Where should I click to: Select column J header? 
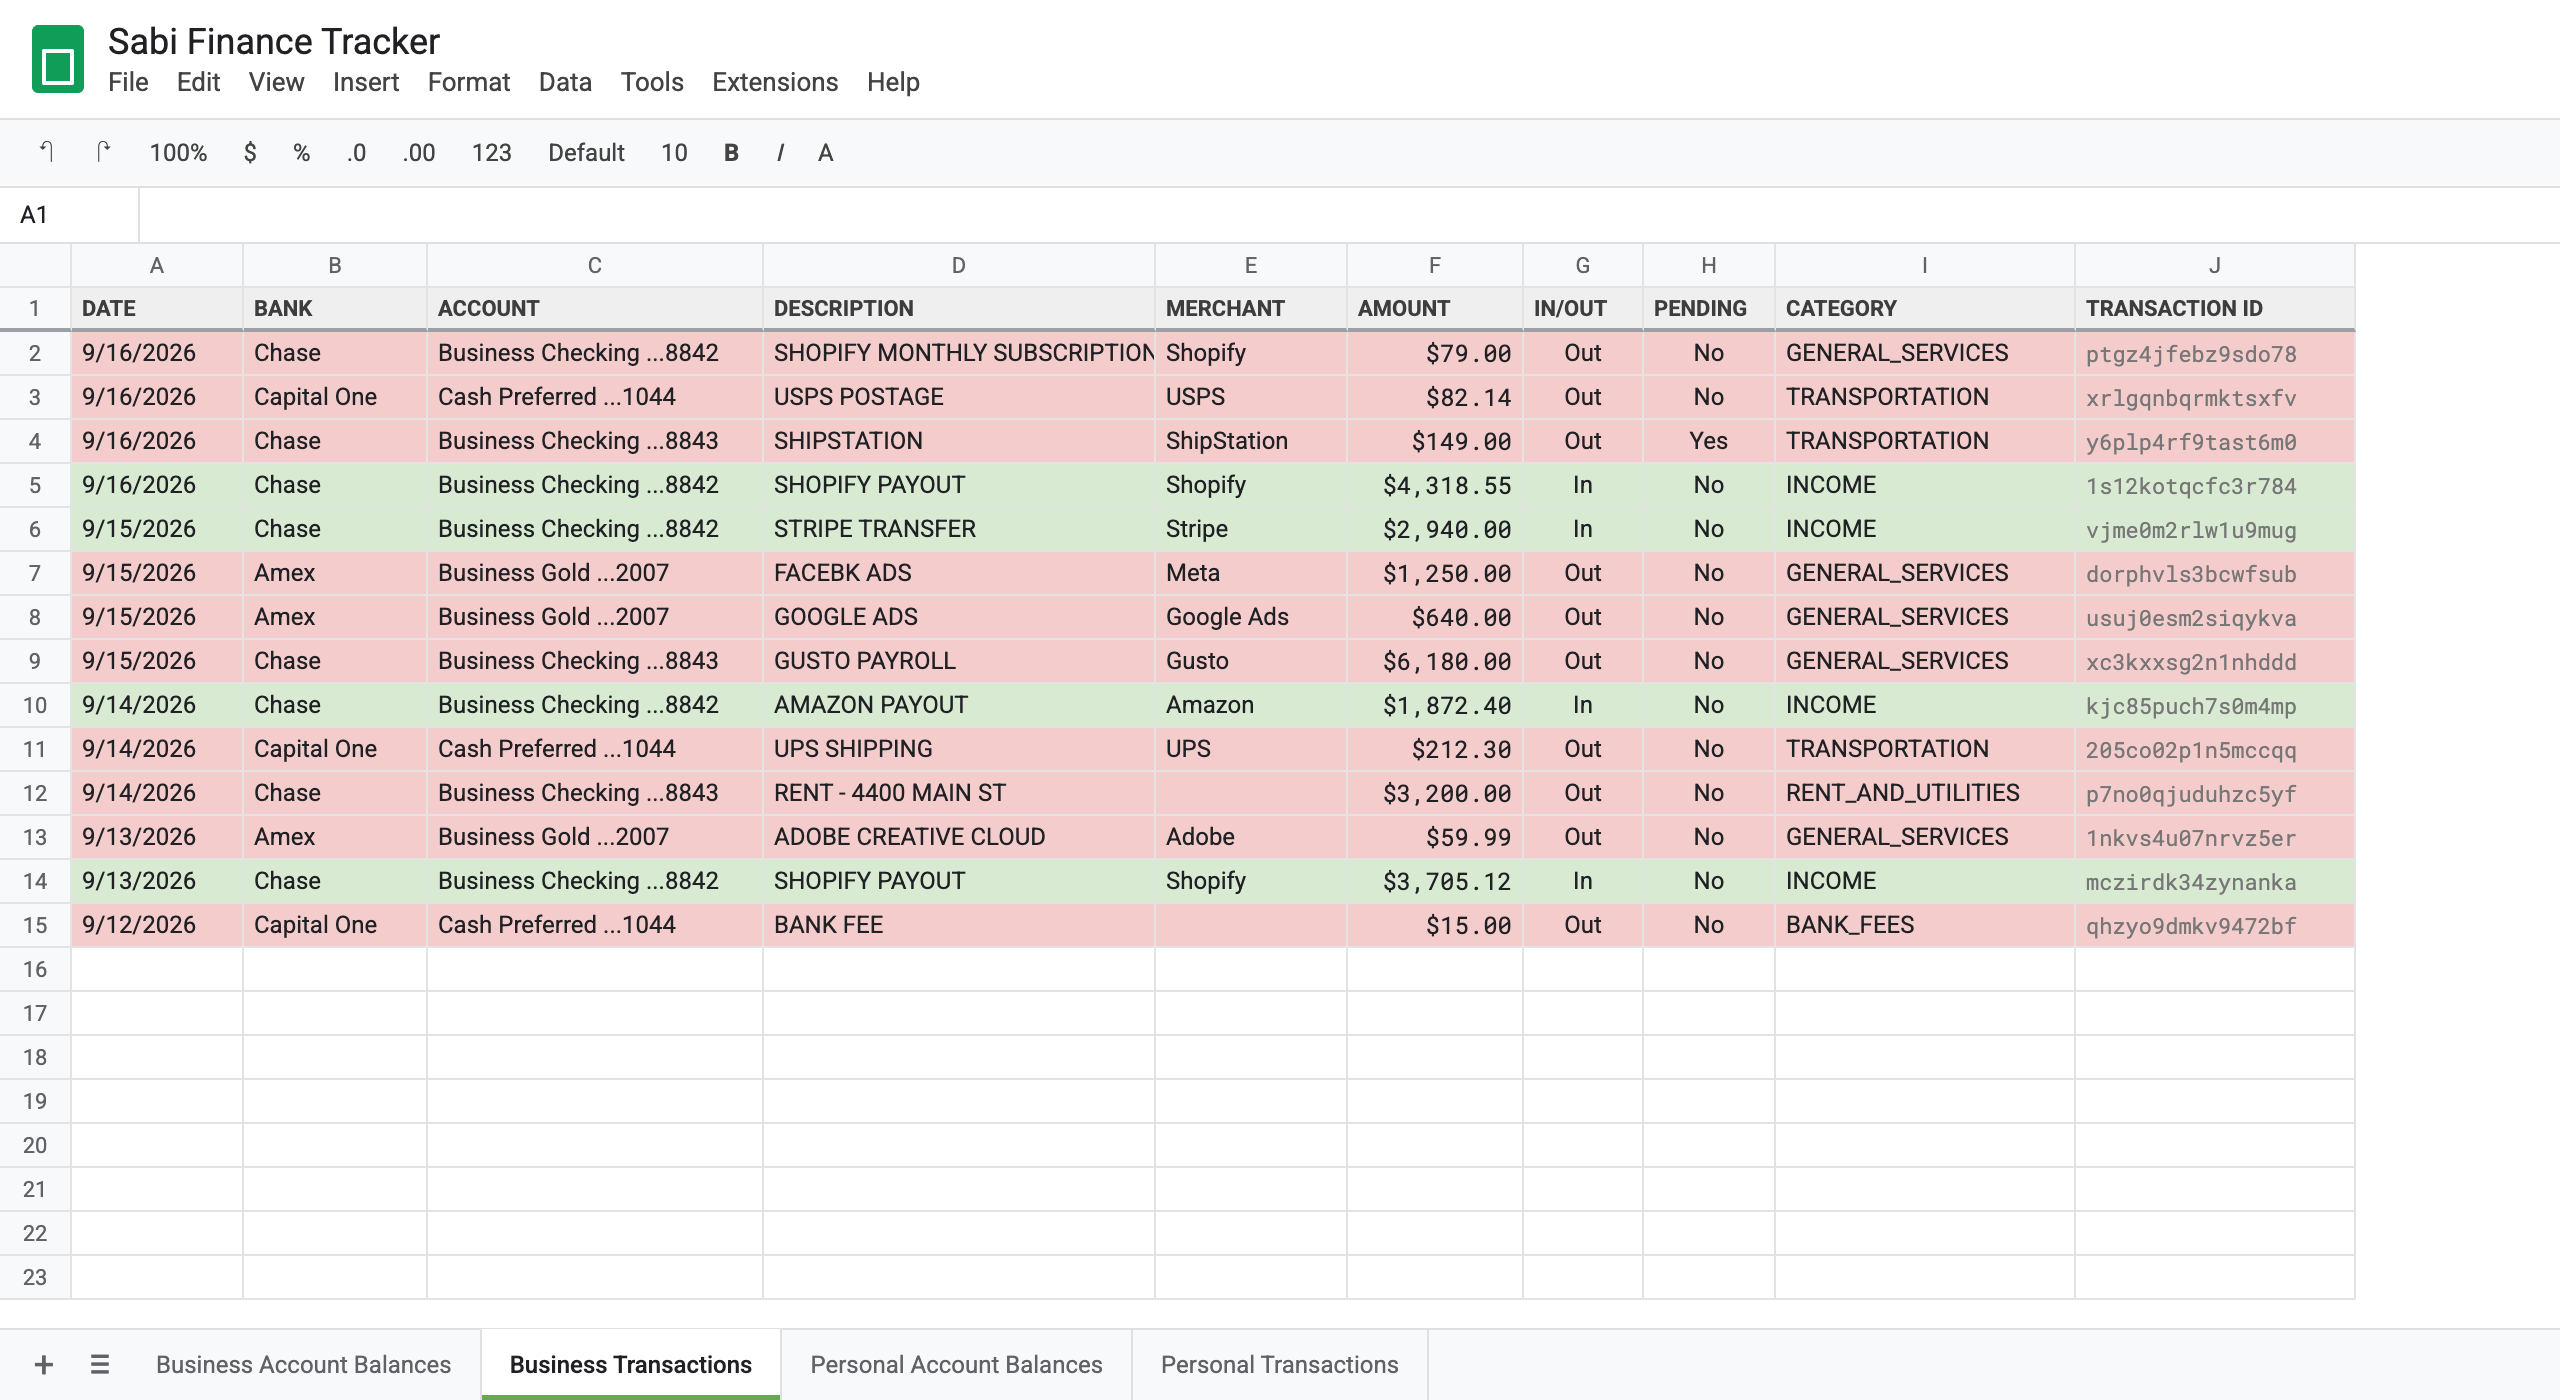click(x=2215, y=265)
